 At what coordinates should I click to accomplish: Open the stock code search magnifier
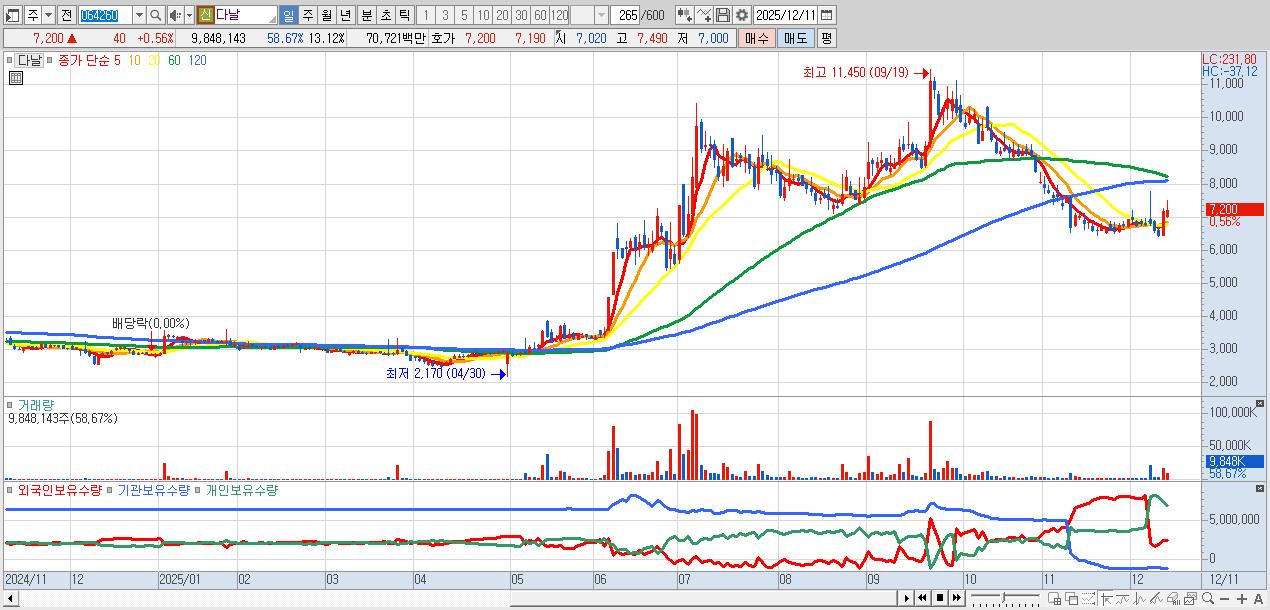point(156,15)
